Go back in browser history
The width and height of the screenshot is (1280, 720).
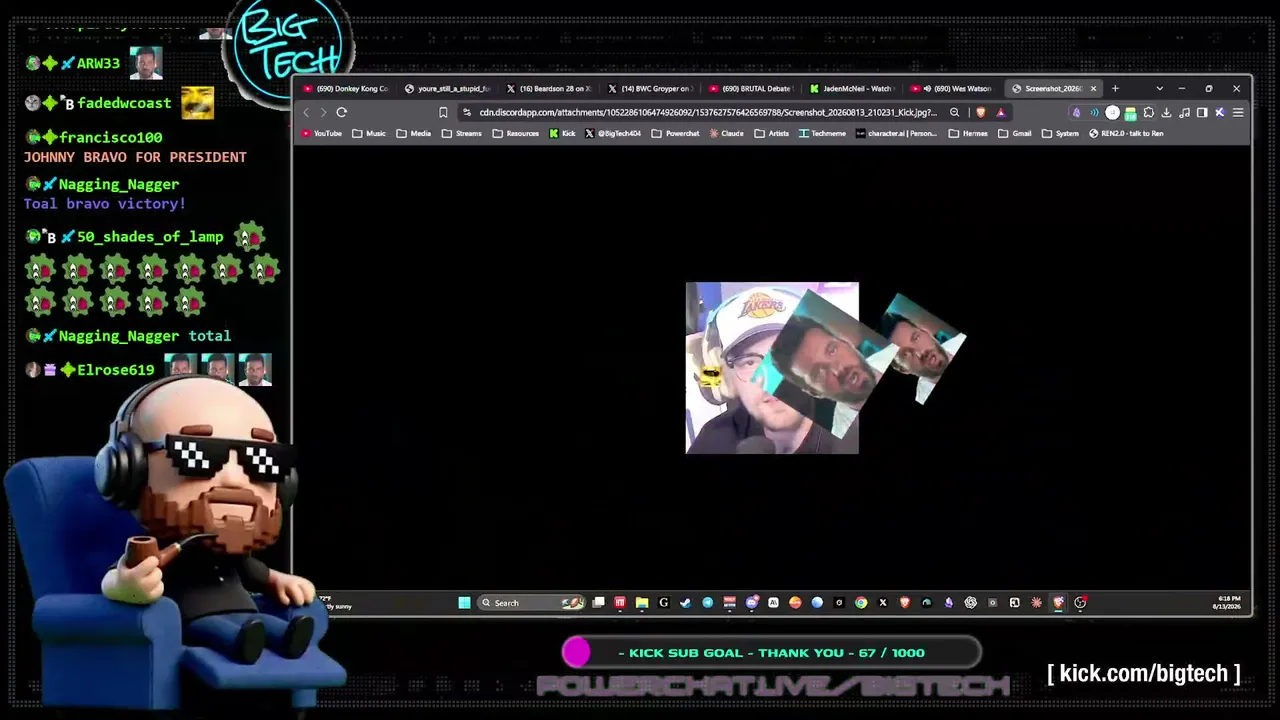tap(306, 113)
